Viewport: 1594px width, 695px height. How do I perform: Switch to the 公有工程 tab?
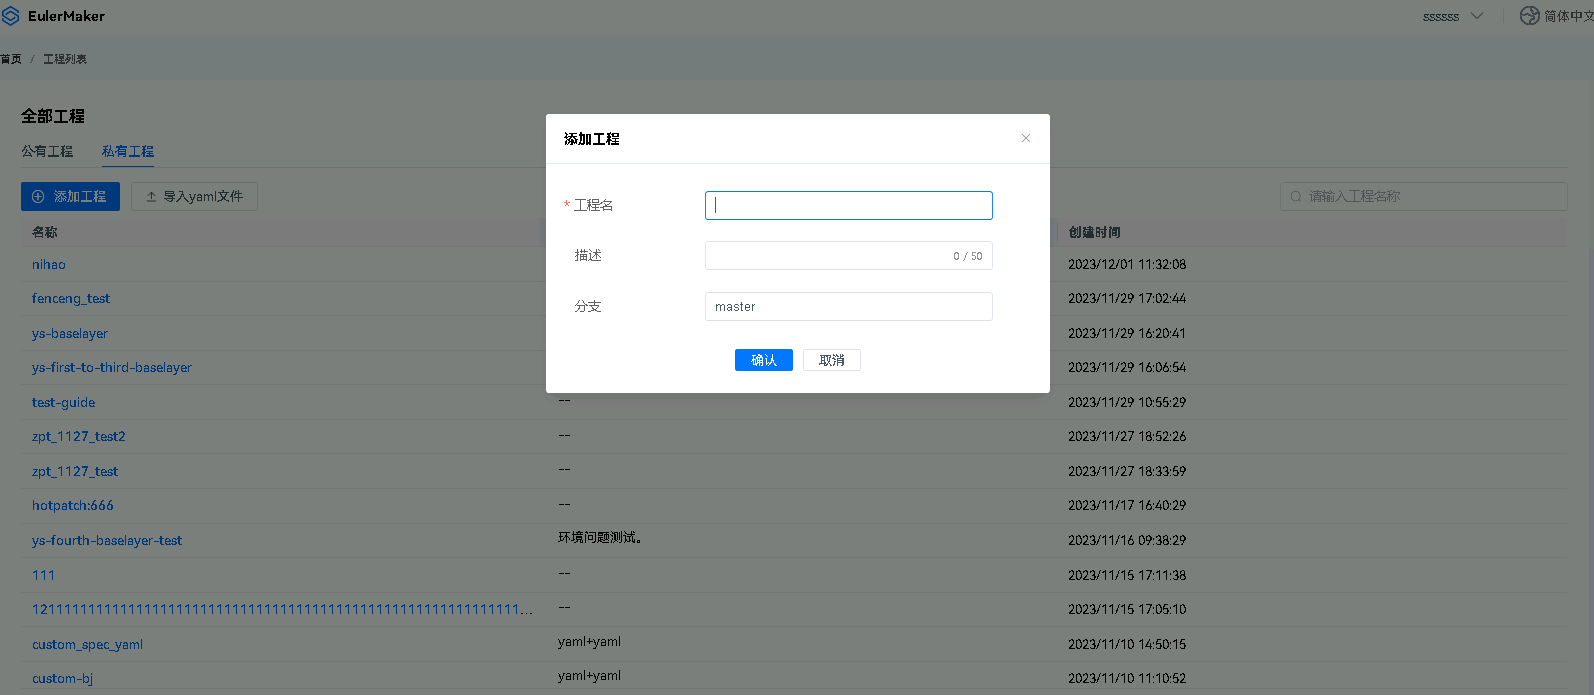[x=47, y=151]
